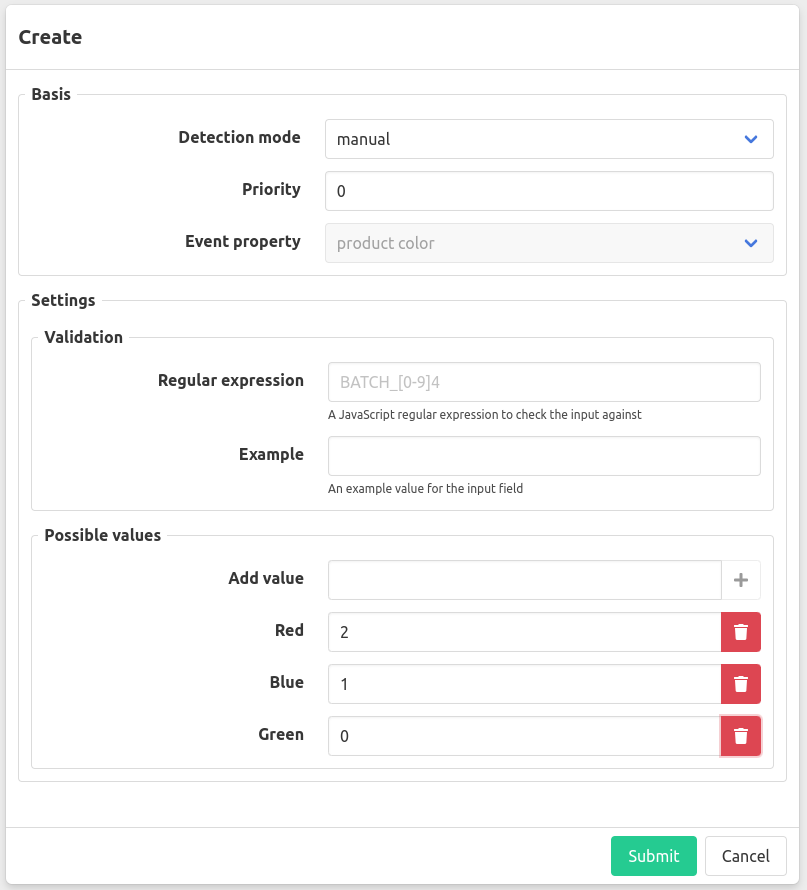Click the 'Validation' section heading

(83, 337)
